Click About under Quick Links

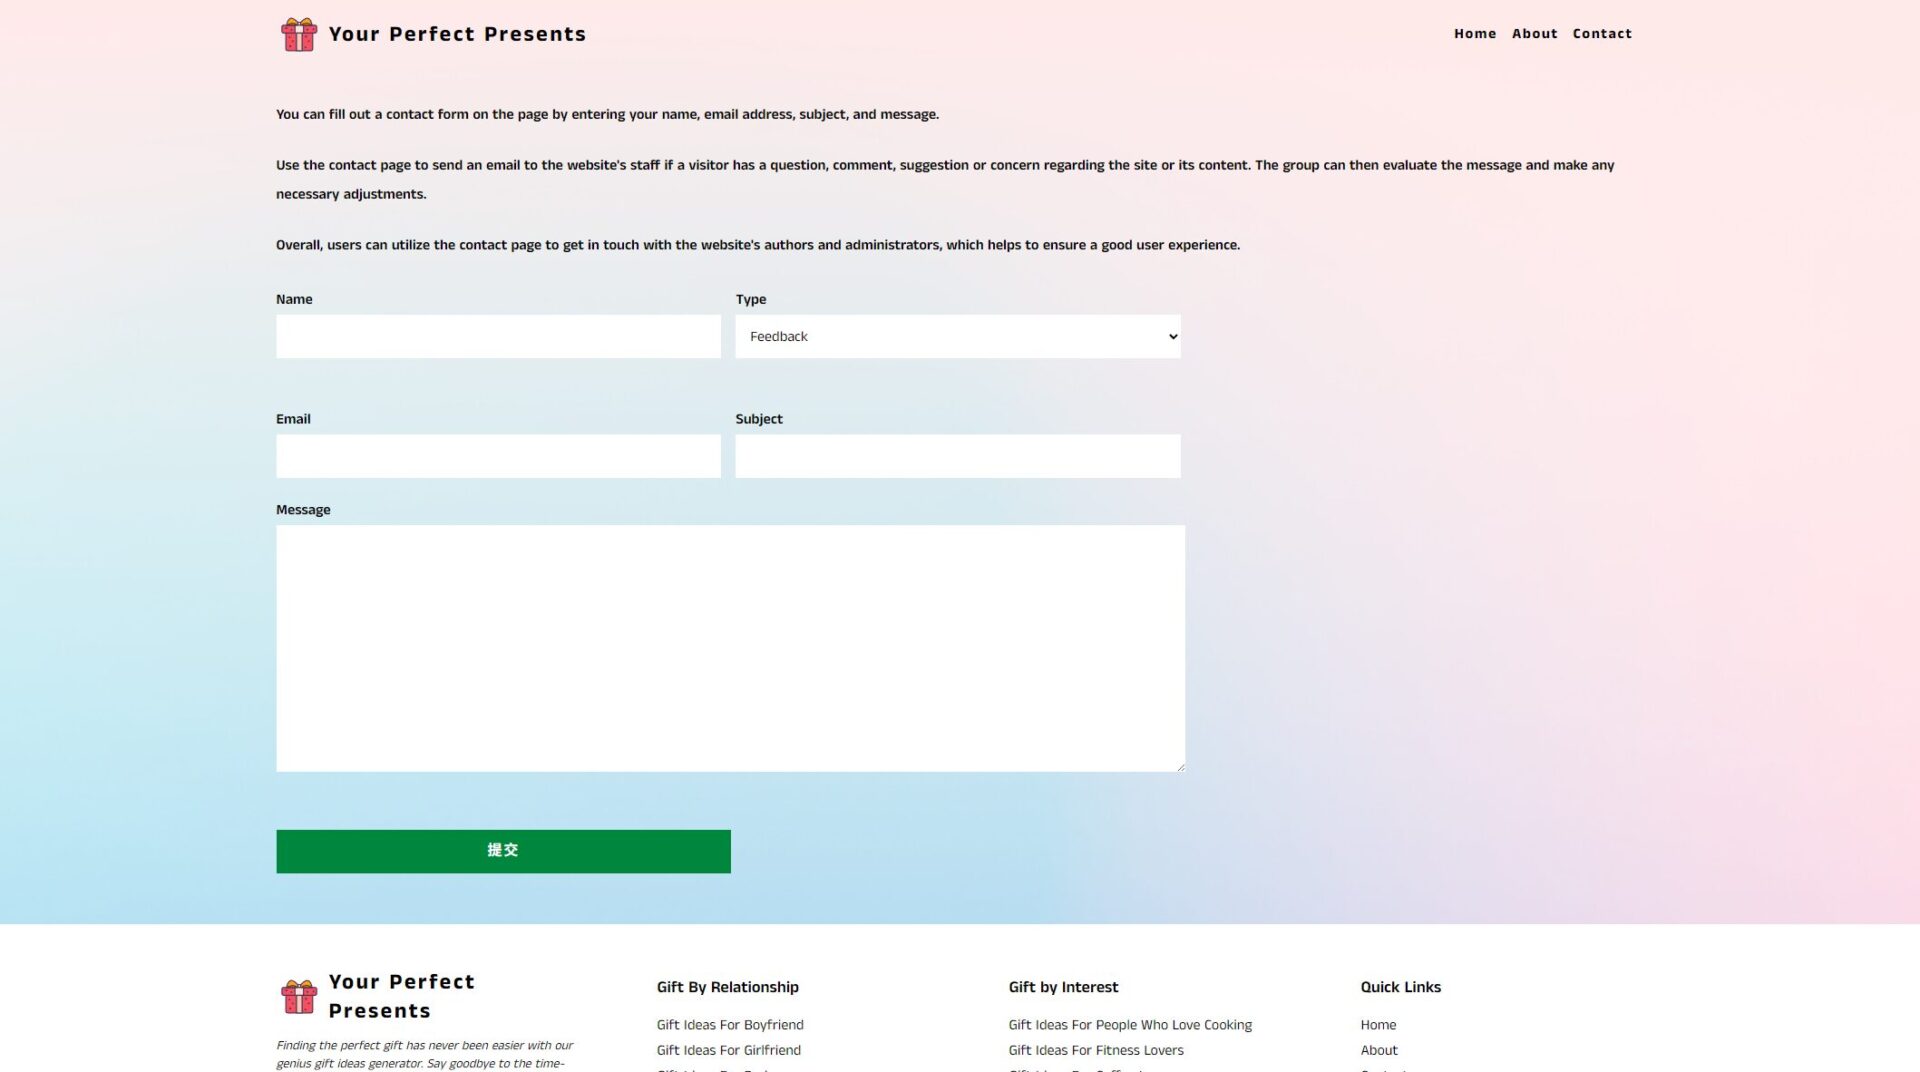[x=1378, y=1050]
